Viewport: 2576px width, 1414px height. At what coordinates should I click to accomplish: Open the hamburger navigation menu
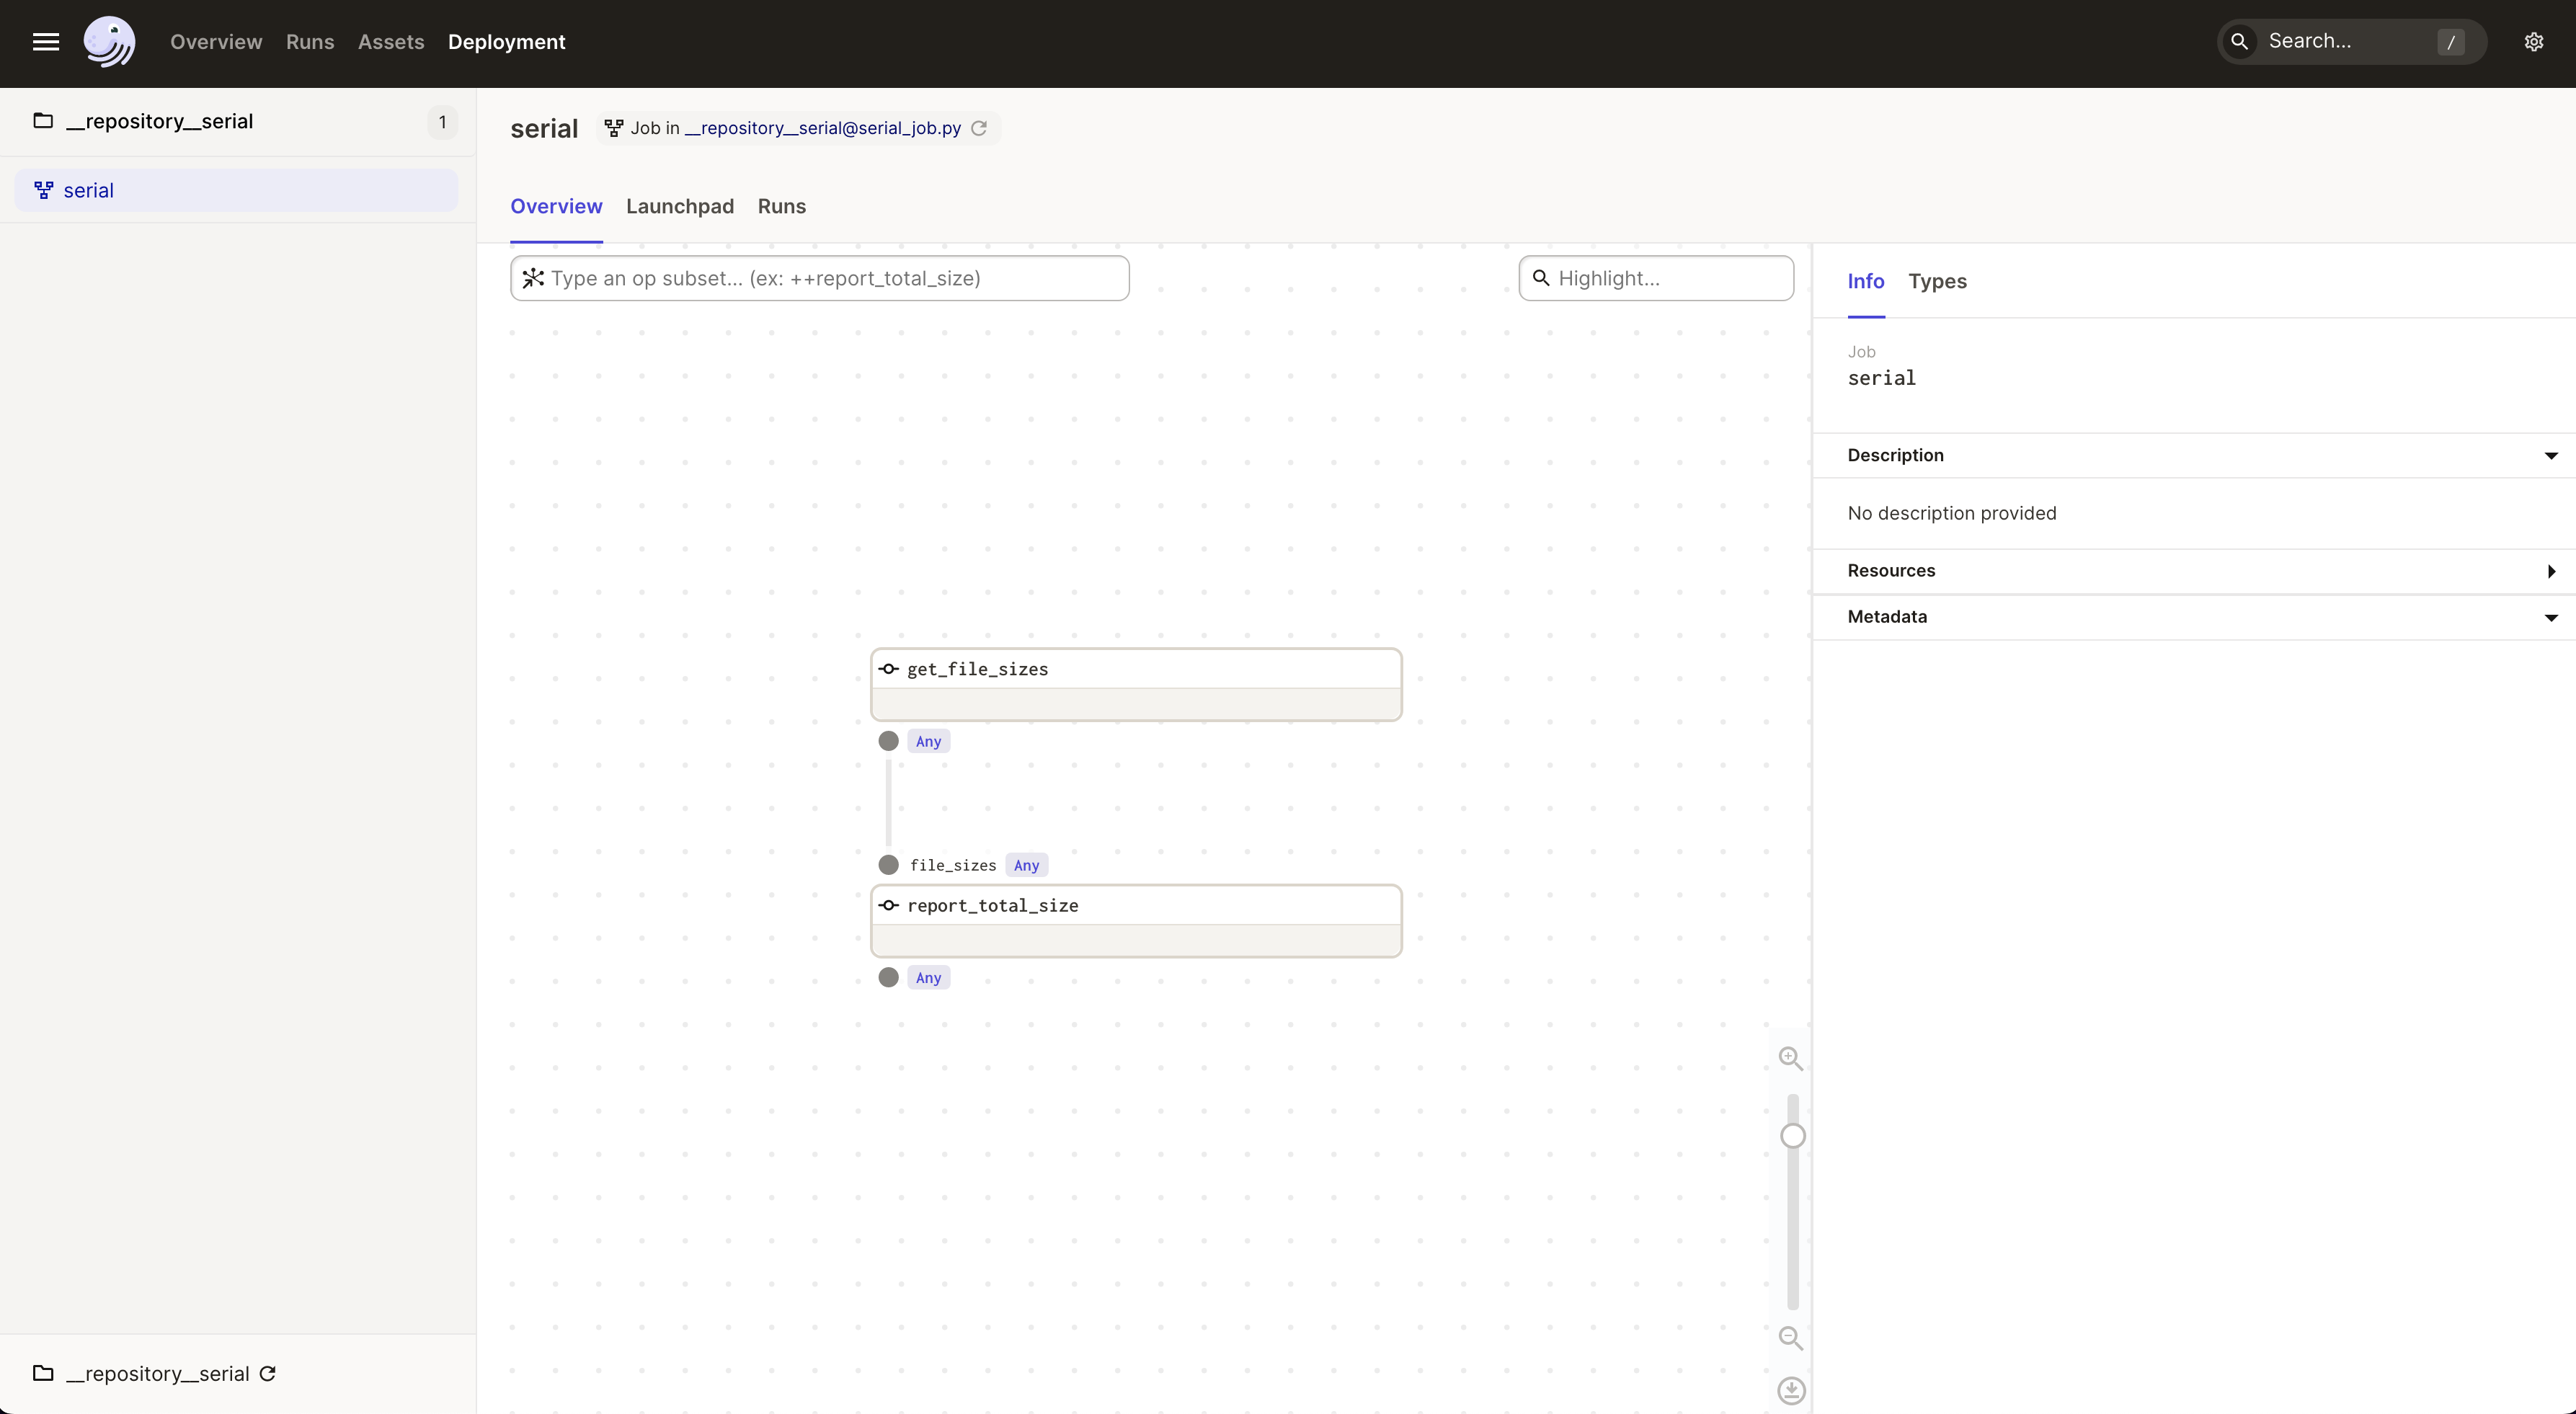pos(46,42)
